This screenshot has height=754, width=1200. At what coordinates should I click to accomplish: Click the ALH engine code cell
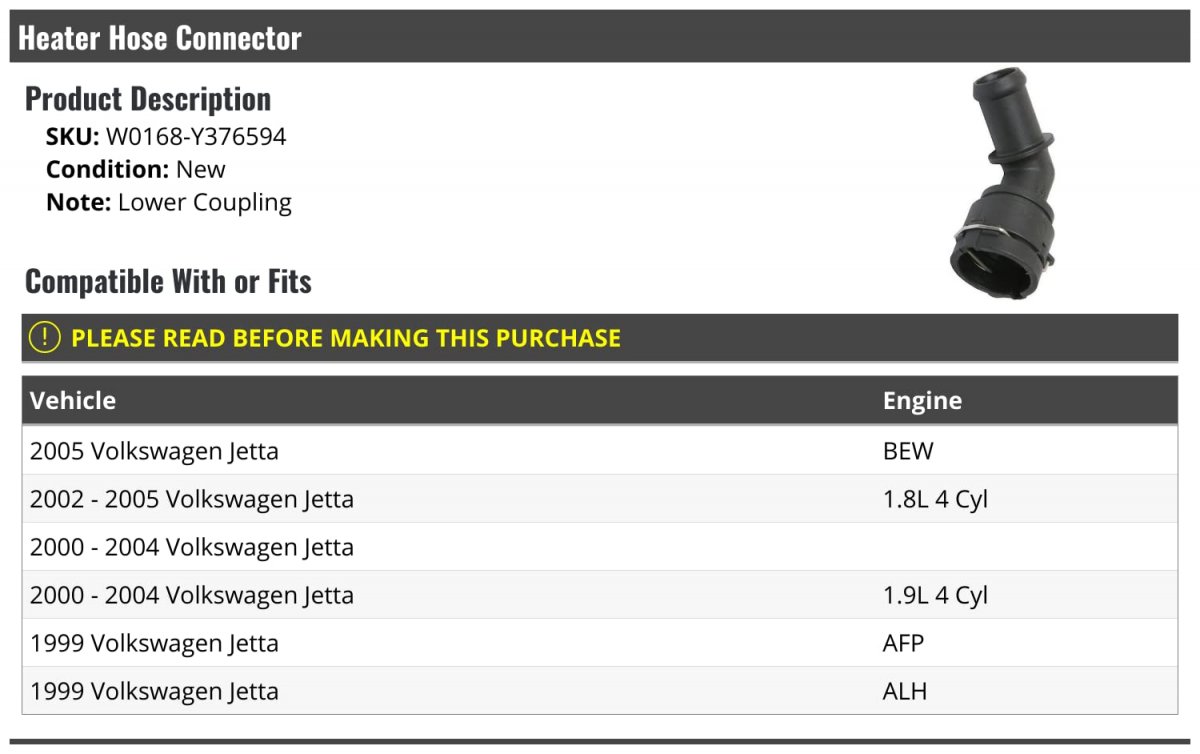click(905, 691)
